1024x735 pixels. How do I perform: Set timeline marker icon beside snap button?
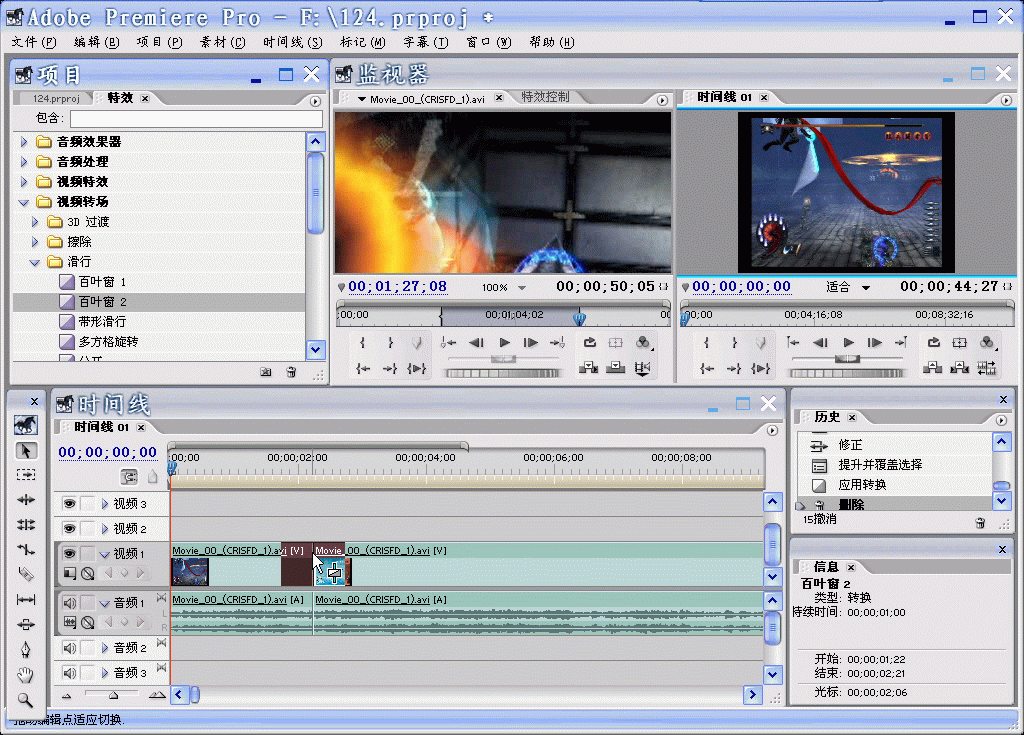(x=152, y=477)
